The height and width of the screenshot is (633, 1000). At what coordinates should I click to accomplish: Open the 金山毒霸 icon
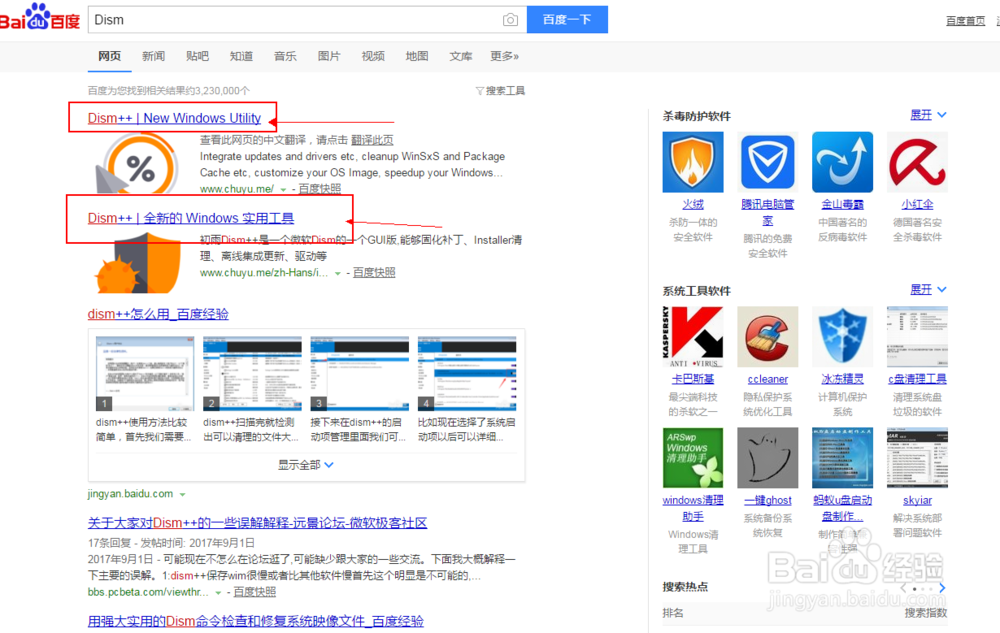point(842,162)
